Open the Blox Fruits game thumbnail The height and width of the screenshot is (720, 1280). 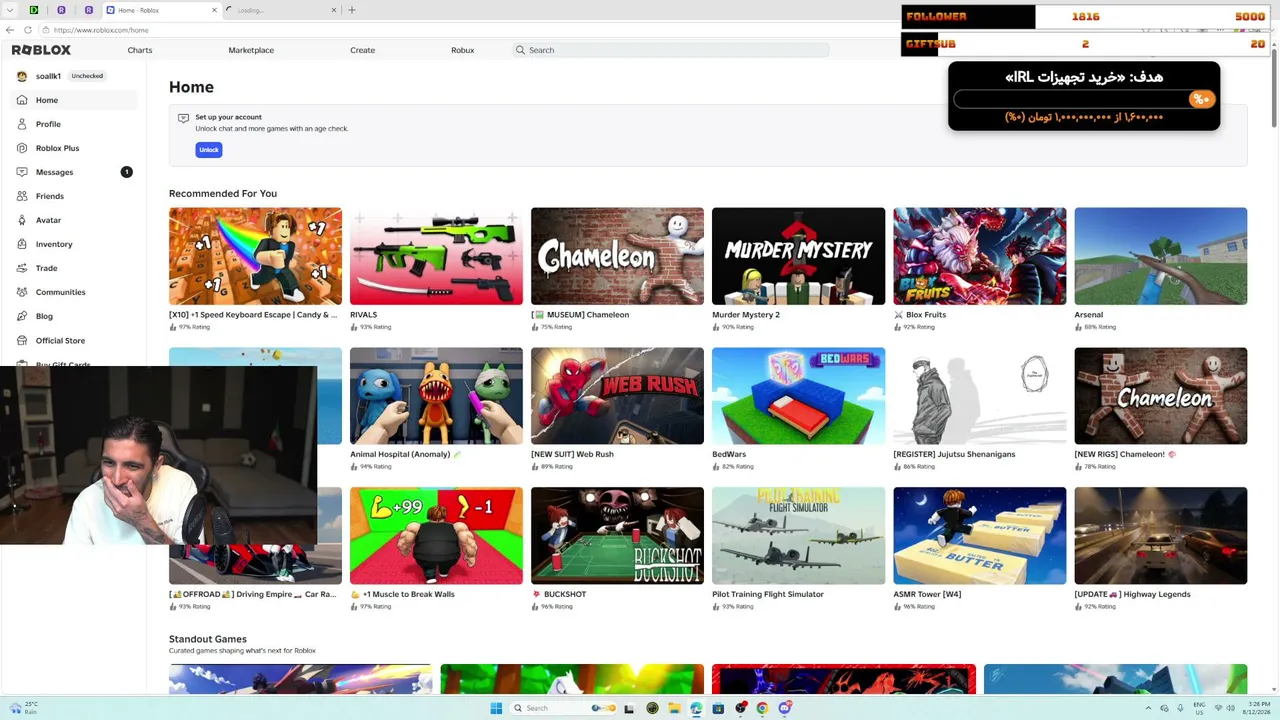[x=979, y=256]
